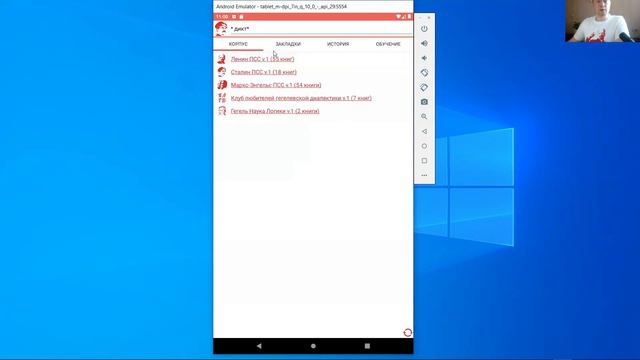640x360 pixels.
Task: Click the red refresh icon at the bottom right of the app
Action: point(407,333)
